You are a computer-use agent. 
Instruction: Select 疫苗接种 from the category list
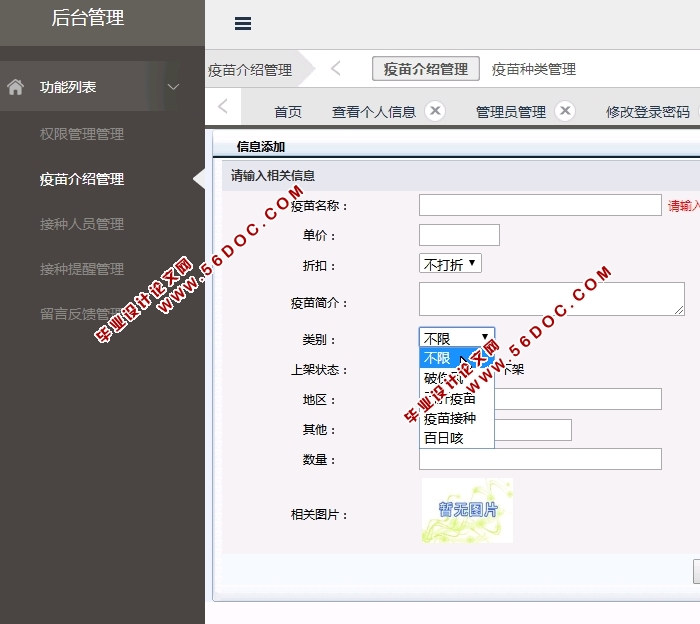pyautogui.click(x=450, y=418)
